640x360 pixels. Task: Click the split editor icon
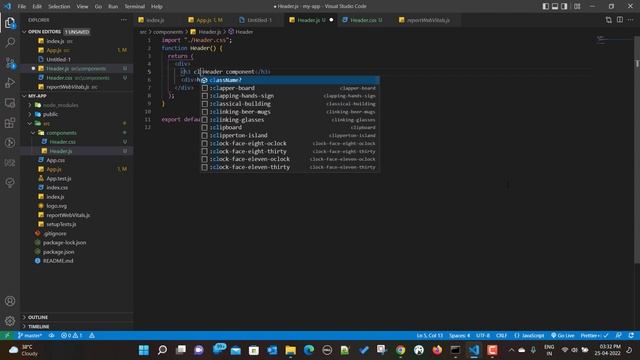click(x=620, y=20)
